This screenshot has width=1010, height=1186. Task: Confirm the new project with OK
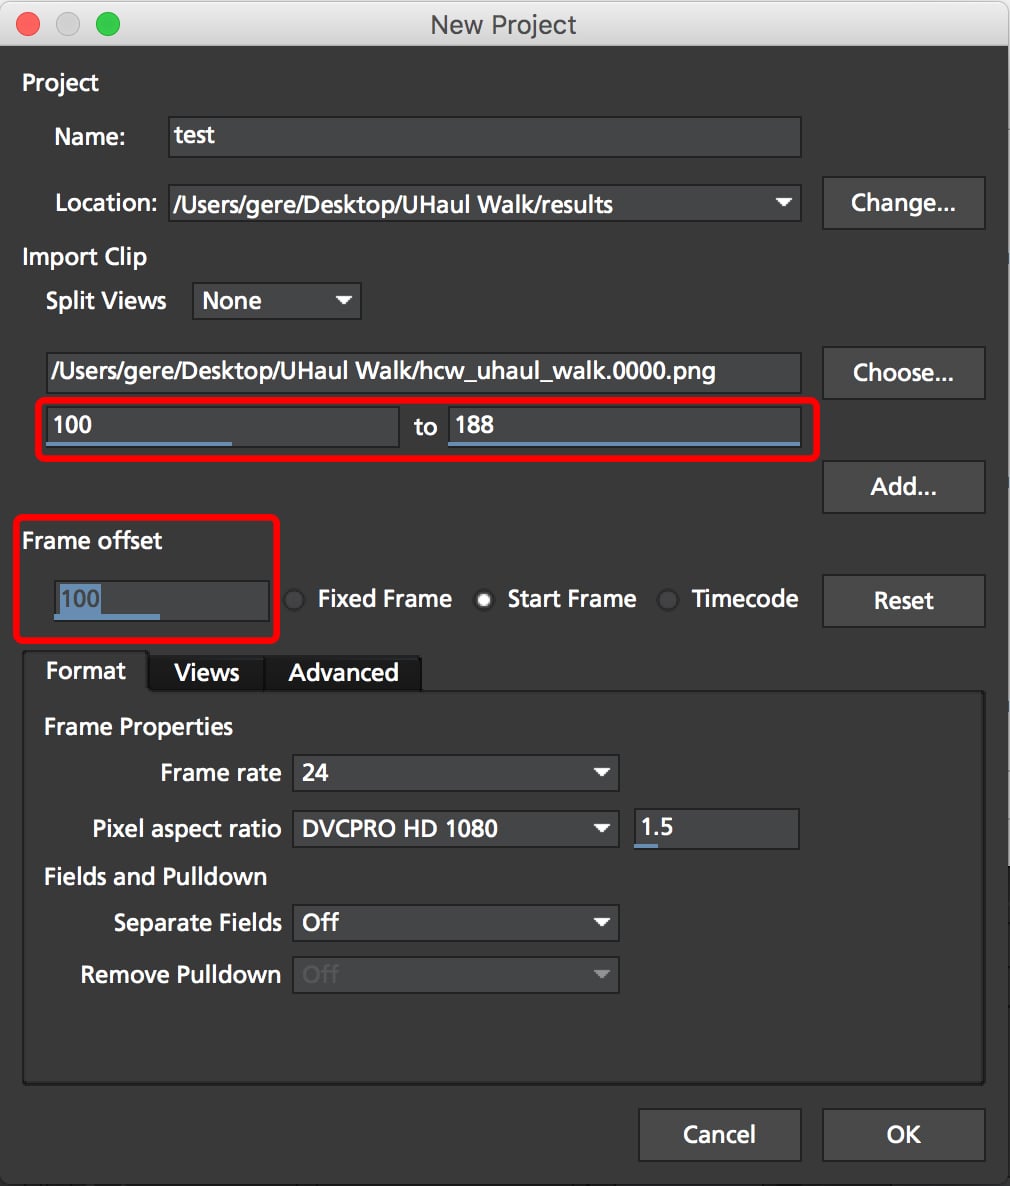[903, 1135]
